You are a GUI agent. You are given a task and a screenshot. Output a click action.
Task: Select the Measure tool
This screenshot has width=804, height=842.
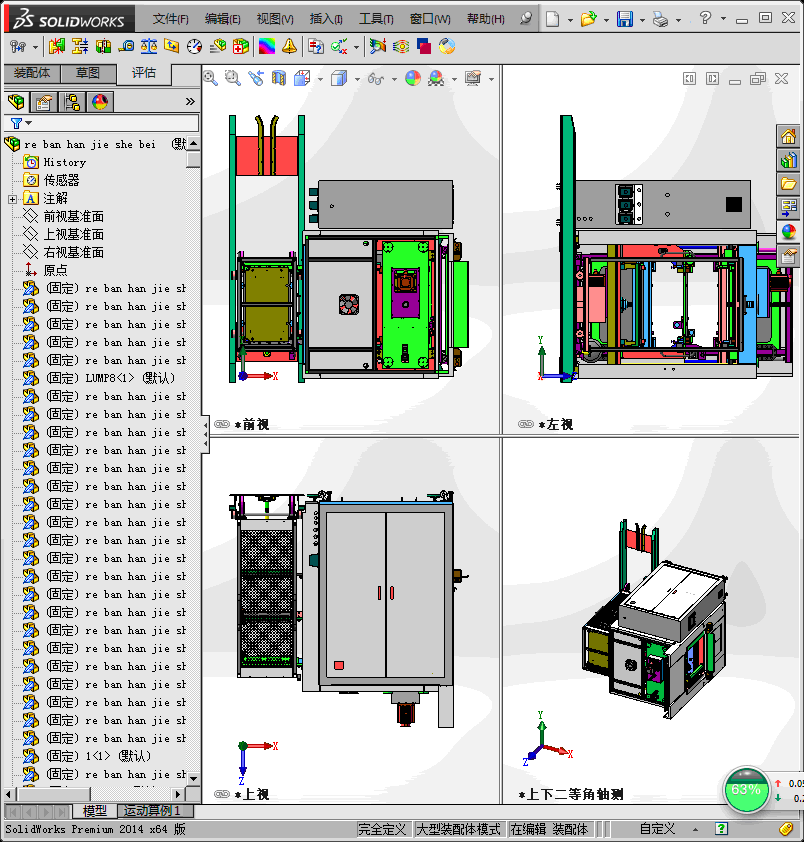(126, 47)
